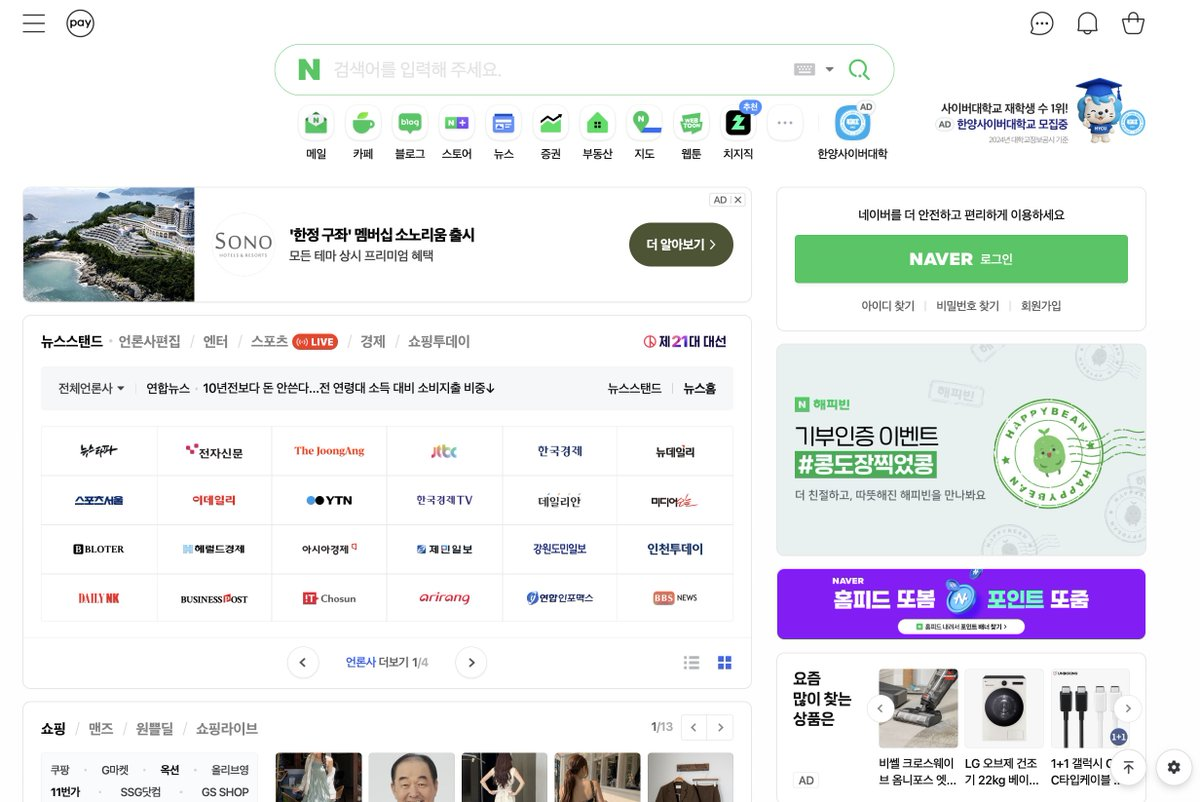Open the 홈피드 포인트 purple banner

(961, 604)
